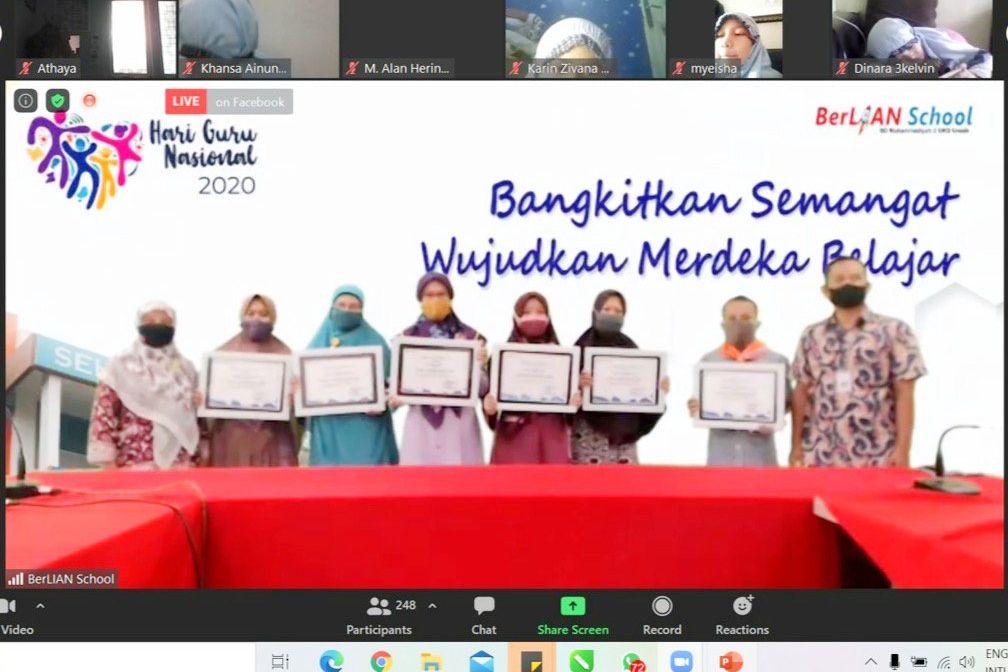The width and height of the screenshot is (1008, 672).
Task: Expand video settings arrow next to Video
Action: click(x=40, y=606)
